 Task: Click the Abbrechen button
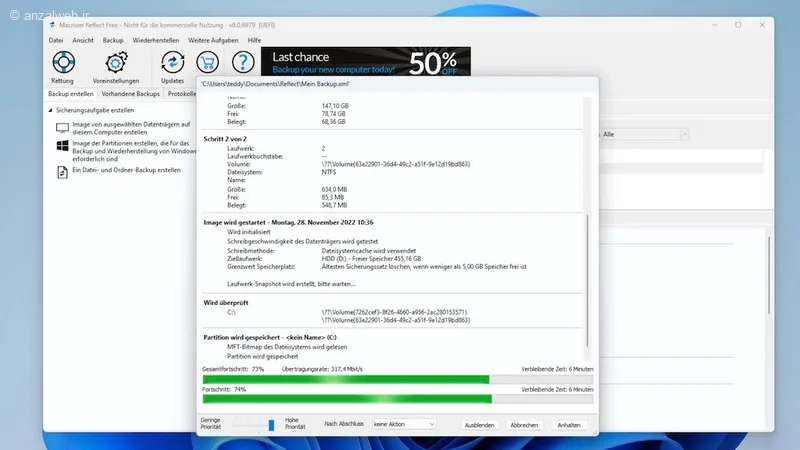524,425
